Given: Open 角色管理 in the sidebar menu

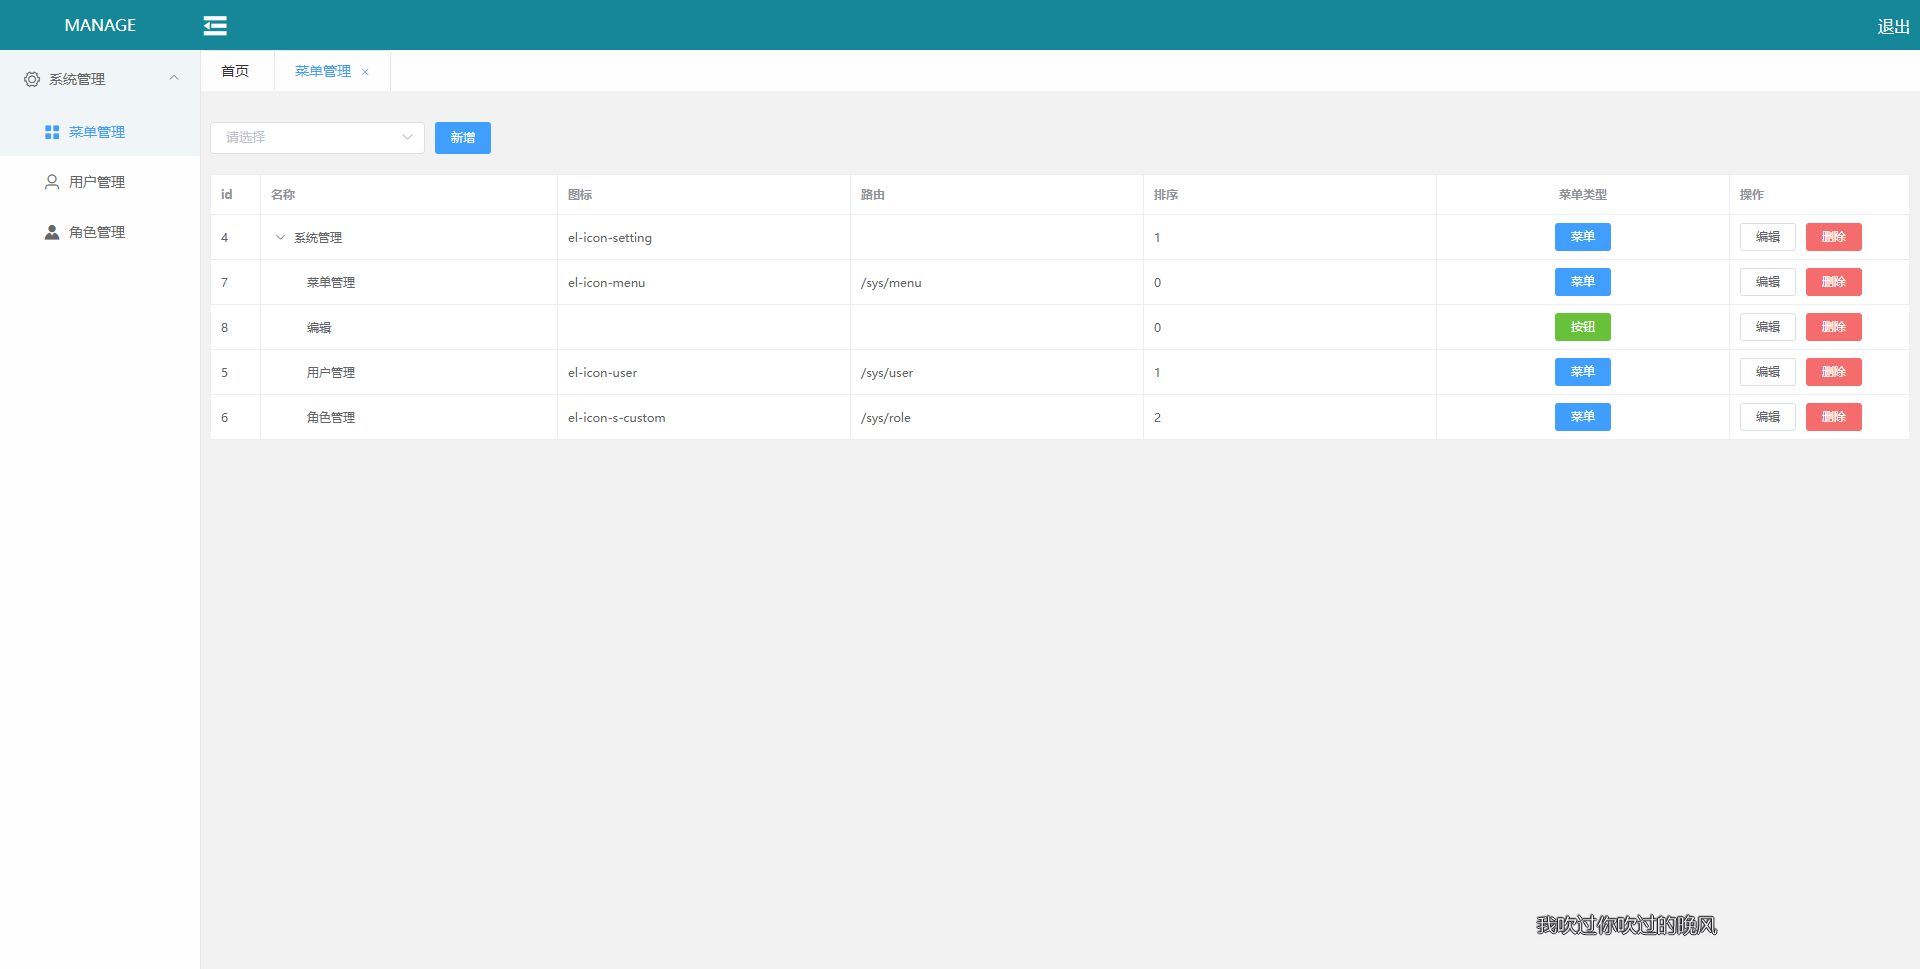Looking at the screenshot, I should click(x=100, y=232).
